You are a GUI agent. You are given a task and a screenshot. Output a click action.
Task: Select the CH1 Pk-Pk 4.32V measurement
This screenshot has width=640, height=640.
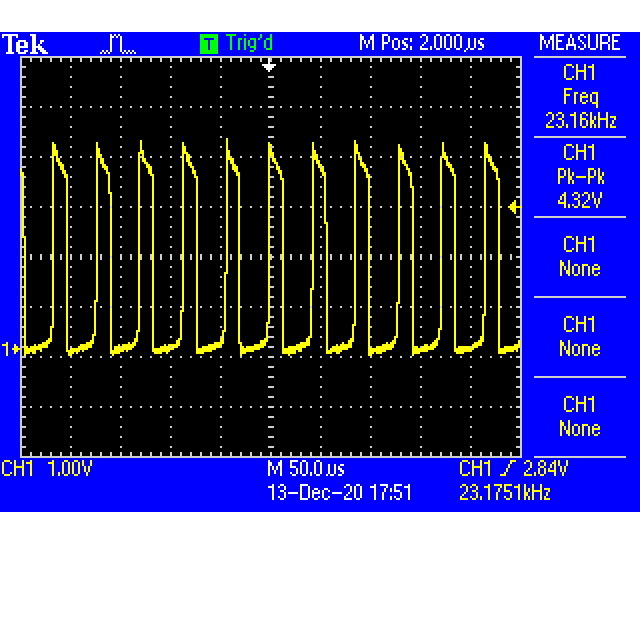pos(580,177)
